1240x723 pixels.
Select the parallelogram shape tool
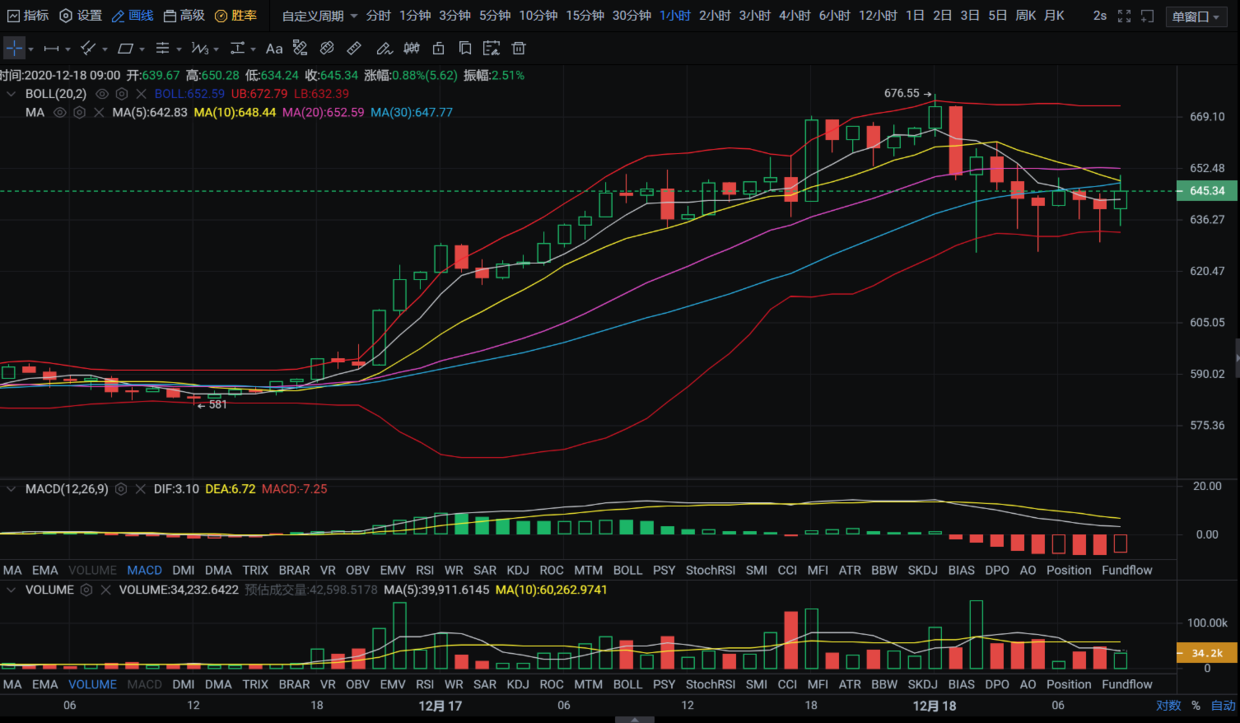tap(125, 48)
